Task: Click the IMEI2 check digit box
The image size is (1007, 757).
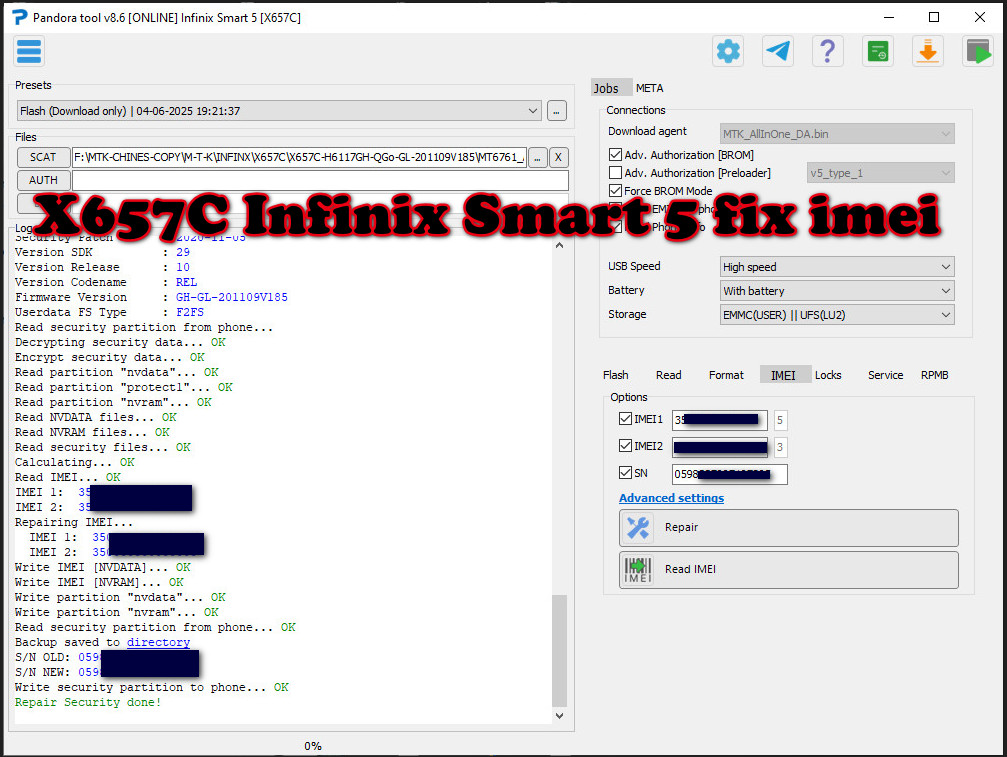Action: pos(780,447)
